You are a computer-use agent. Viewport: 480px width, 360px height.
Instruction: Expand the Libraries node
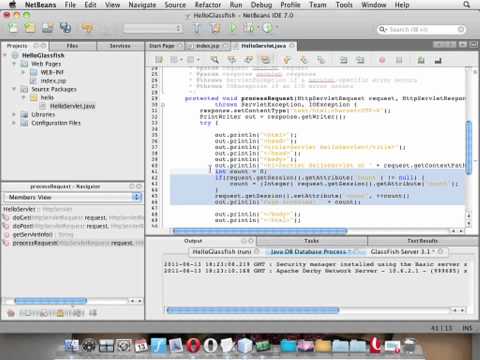14,114
